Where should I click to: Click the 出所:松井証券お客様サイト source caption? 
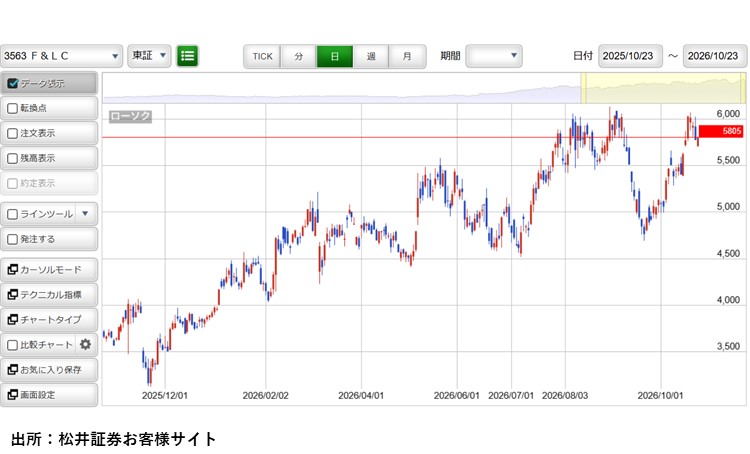[x=114, y=439]
